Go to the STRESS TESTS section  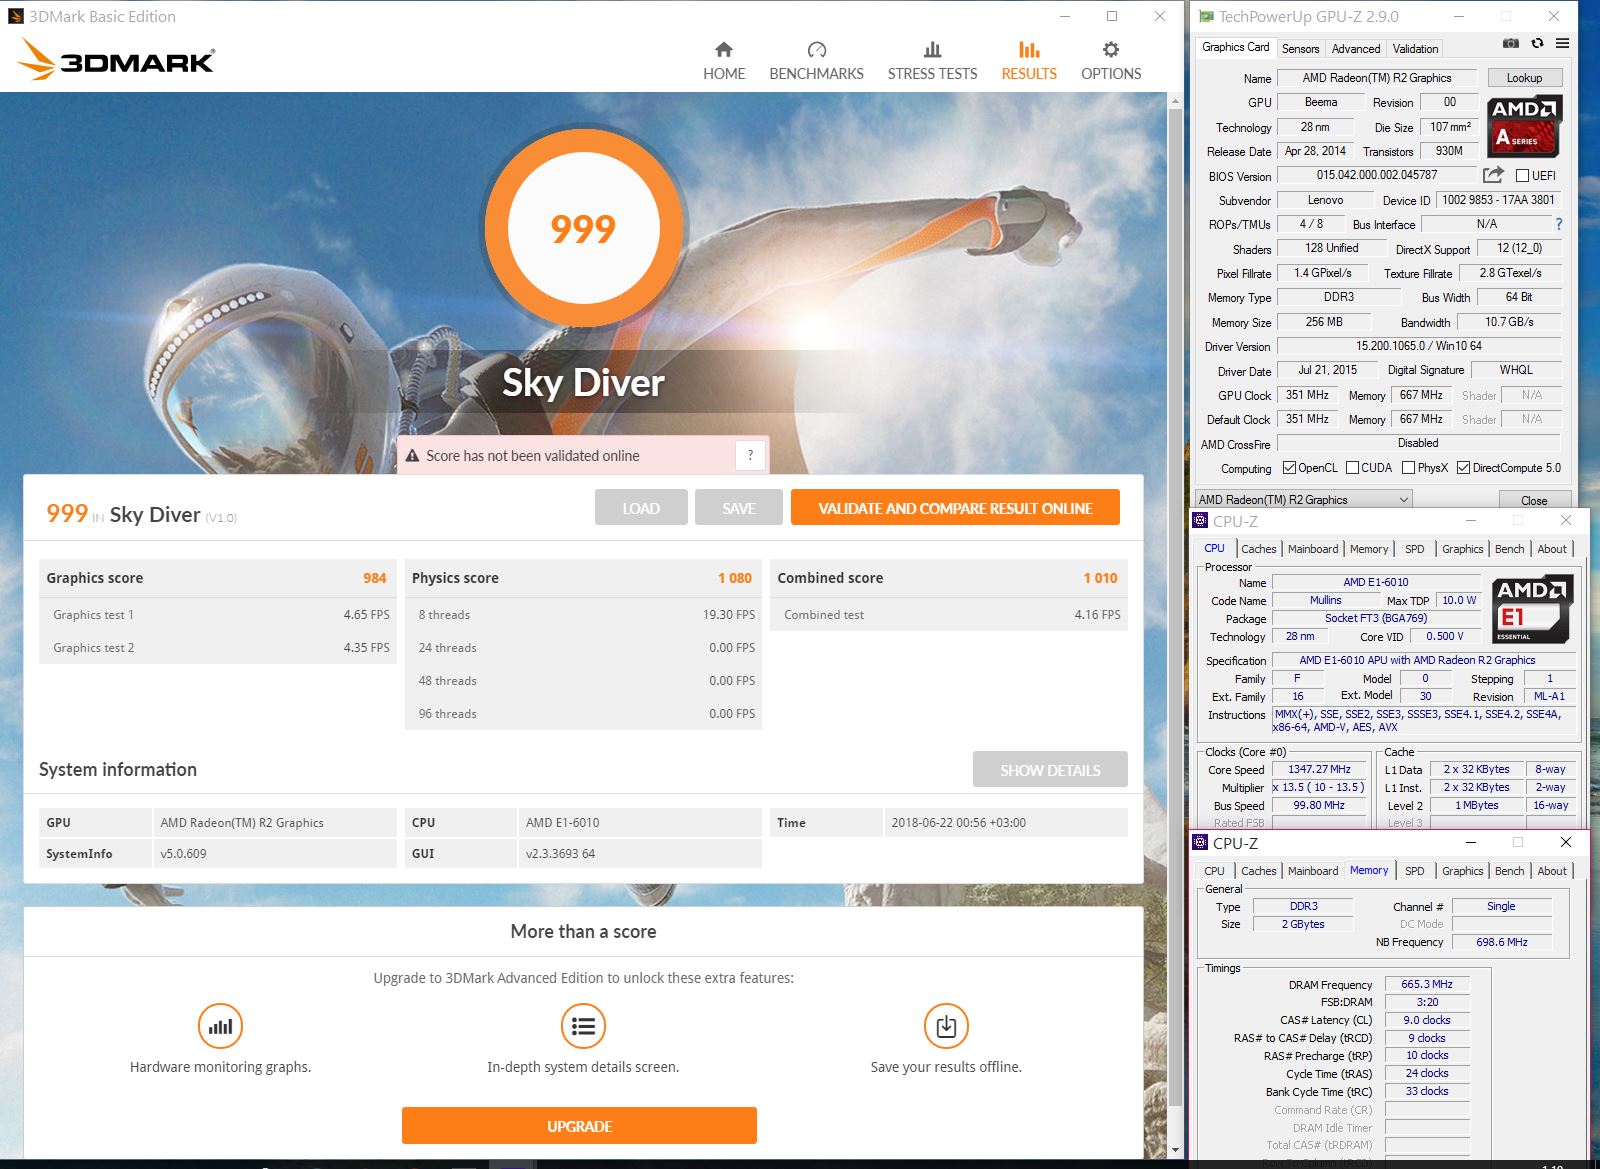pyautogui.click(x=932, y=61)
